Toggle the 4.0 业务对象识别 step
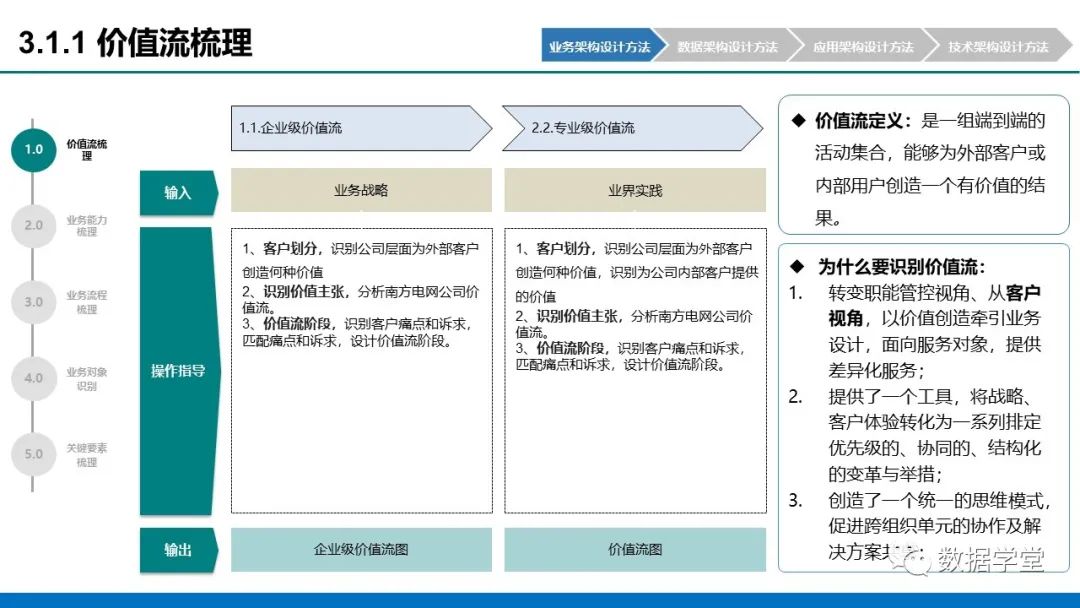The height and width of the screenshot is (608, 1080). 34,378
